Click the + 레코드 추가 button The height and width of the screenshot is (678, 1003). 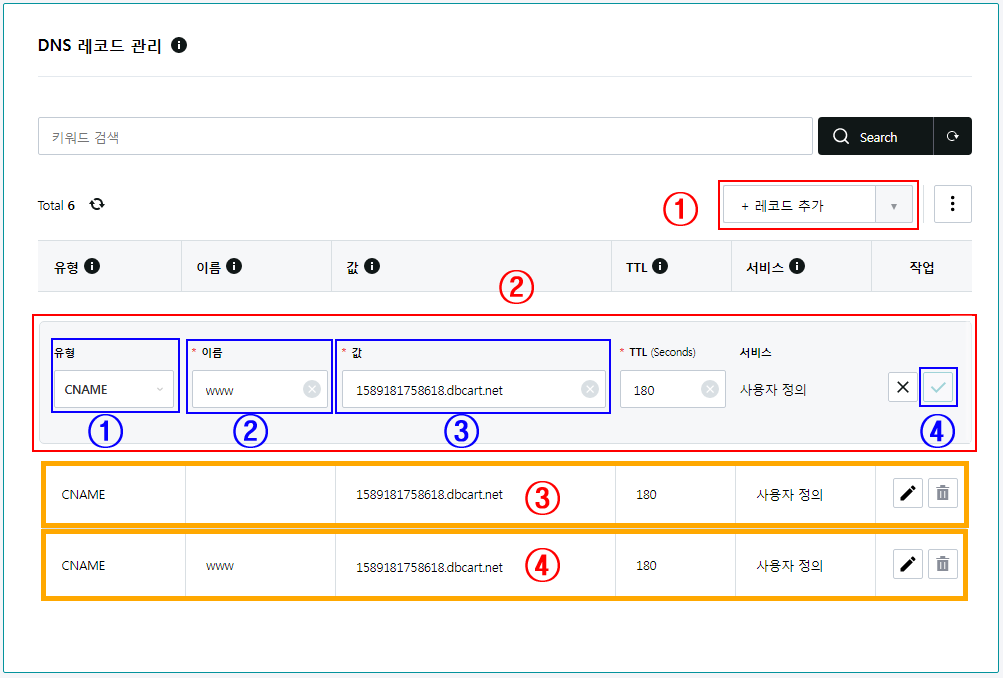point(798,205)
